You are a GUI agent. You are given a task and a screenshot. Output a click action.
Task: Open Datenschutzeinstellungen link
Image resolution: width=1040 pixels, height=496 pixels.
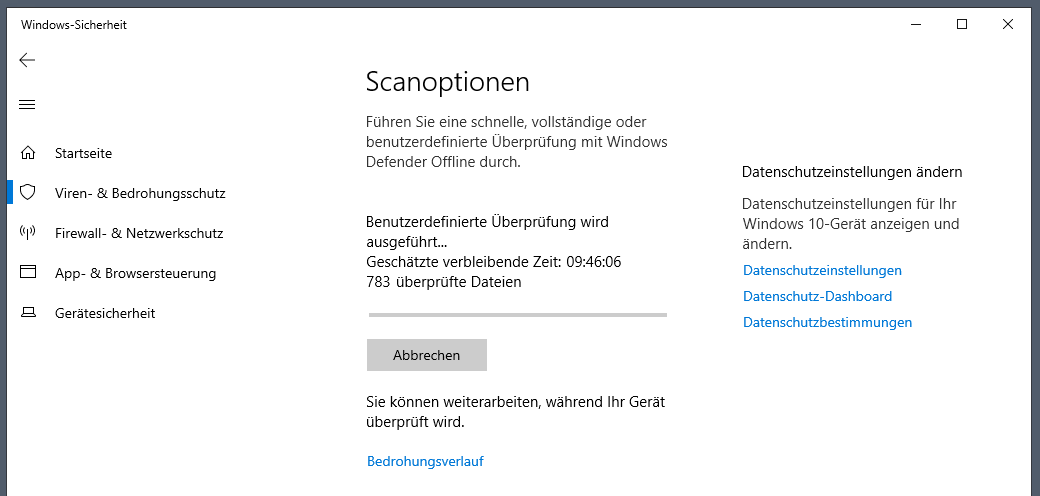tap(822, 271)
